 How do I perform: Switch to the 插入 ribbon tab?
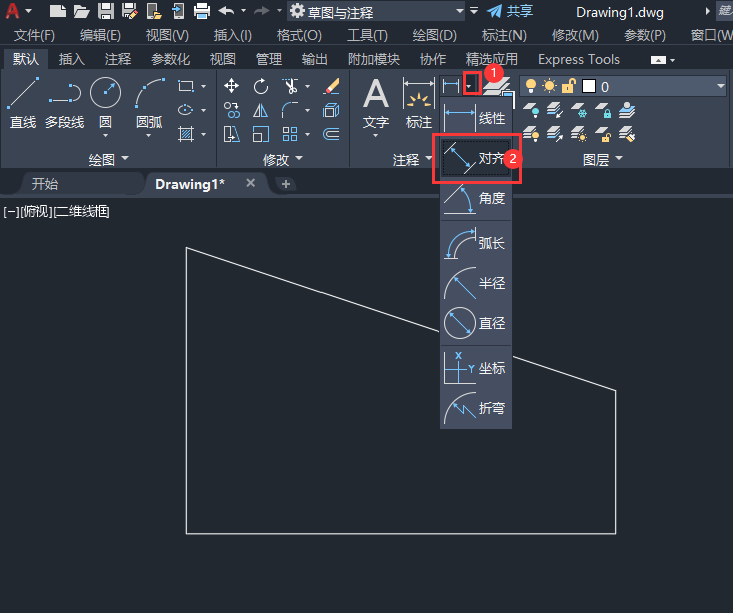click(72, 59)
